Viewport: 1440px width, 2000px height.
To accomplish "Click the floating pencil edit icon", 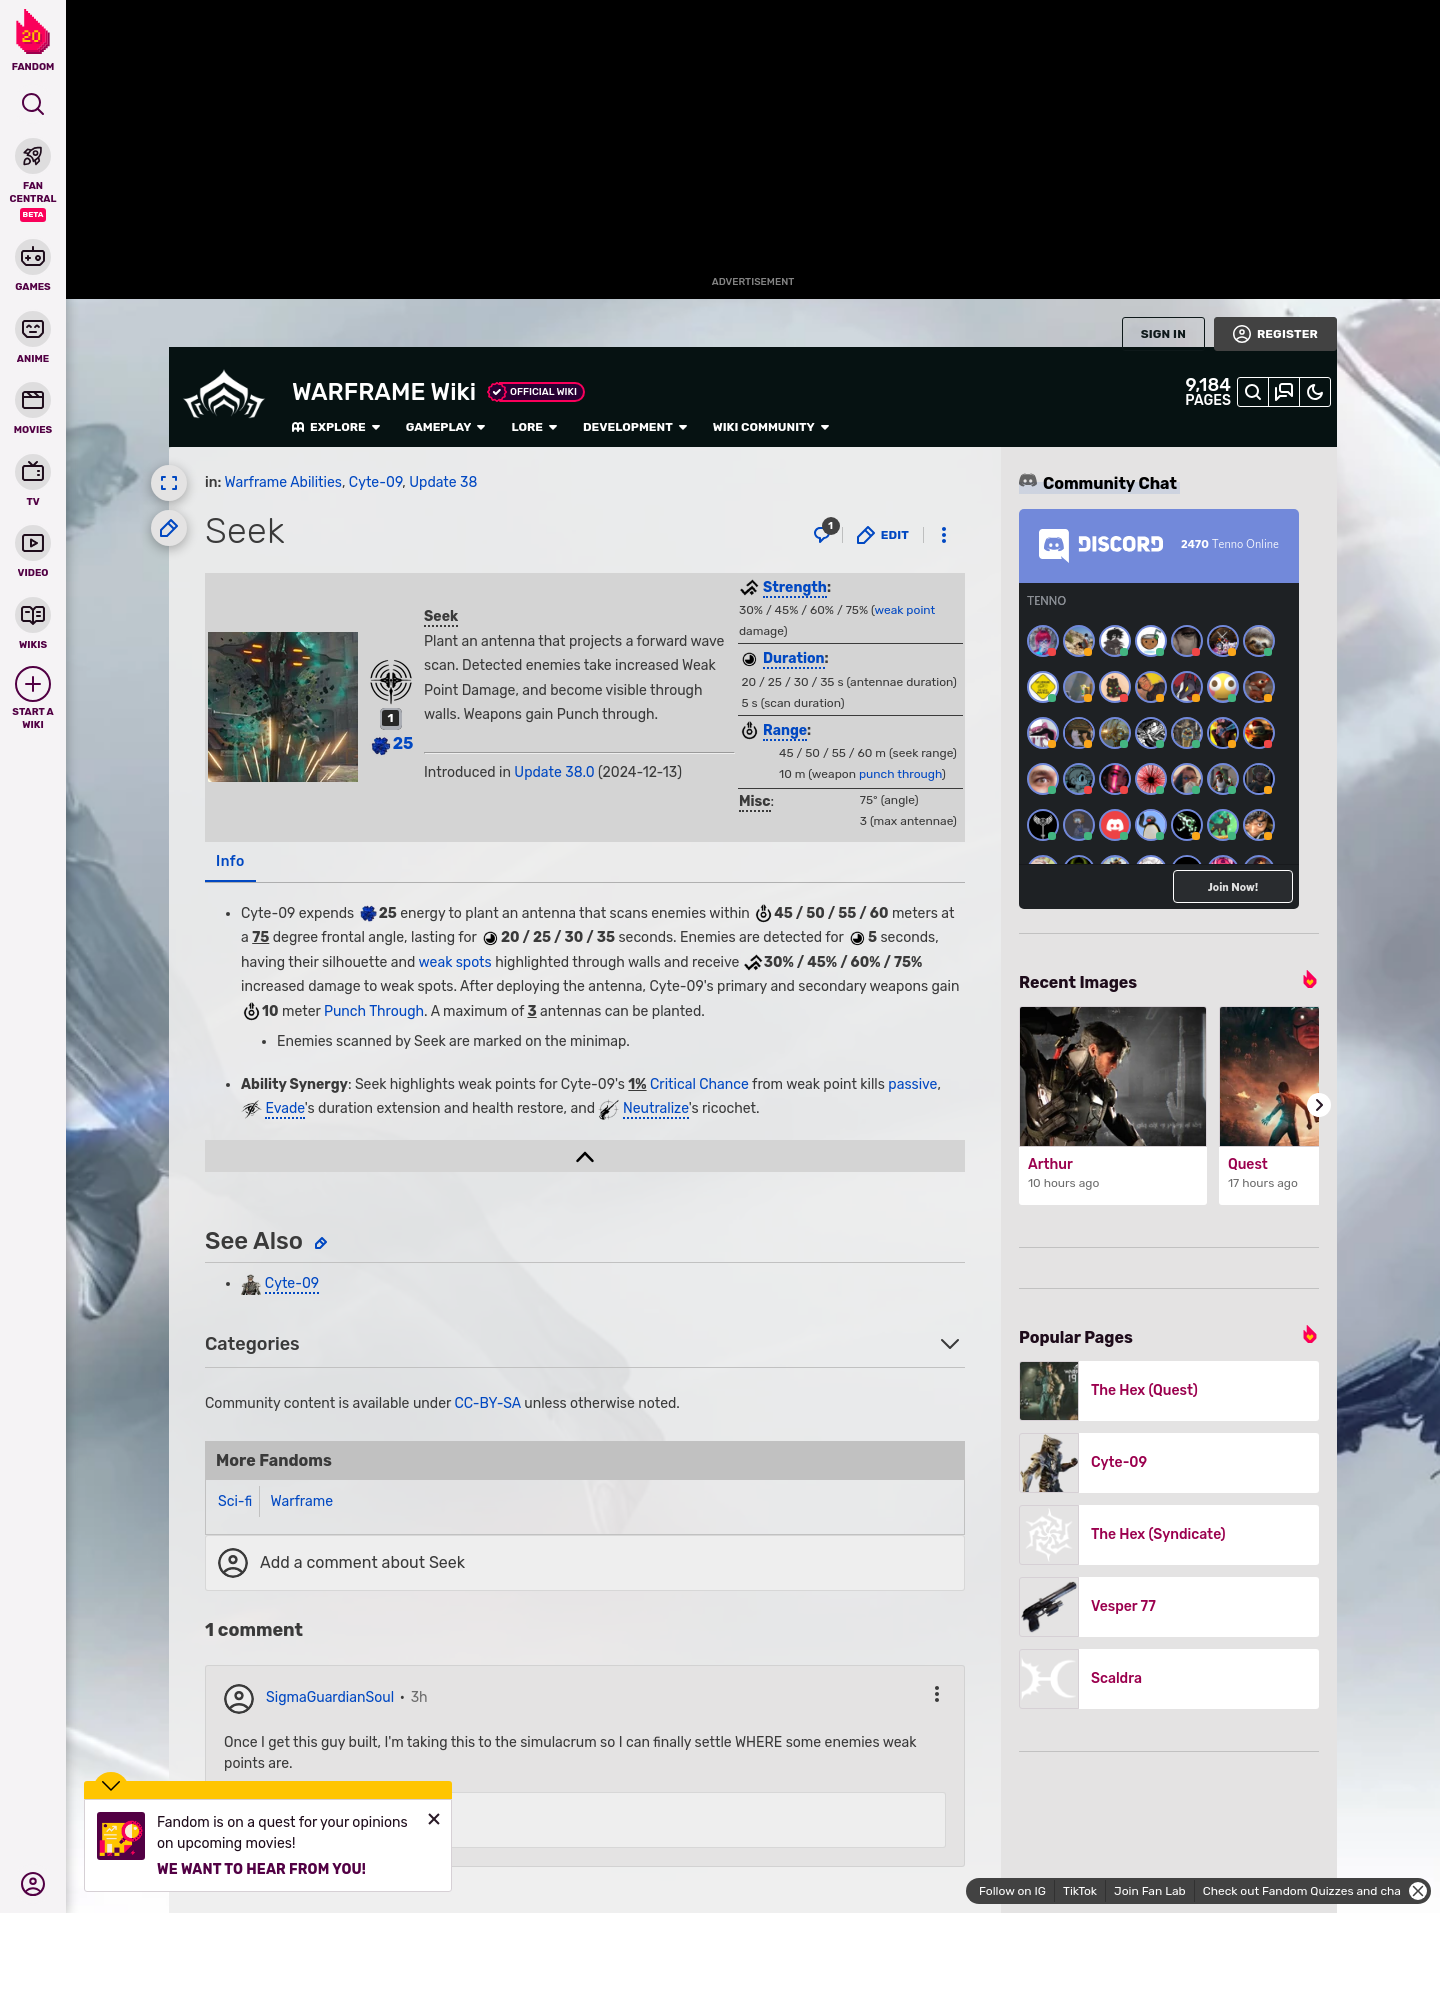I will coord(169,528).
